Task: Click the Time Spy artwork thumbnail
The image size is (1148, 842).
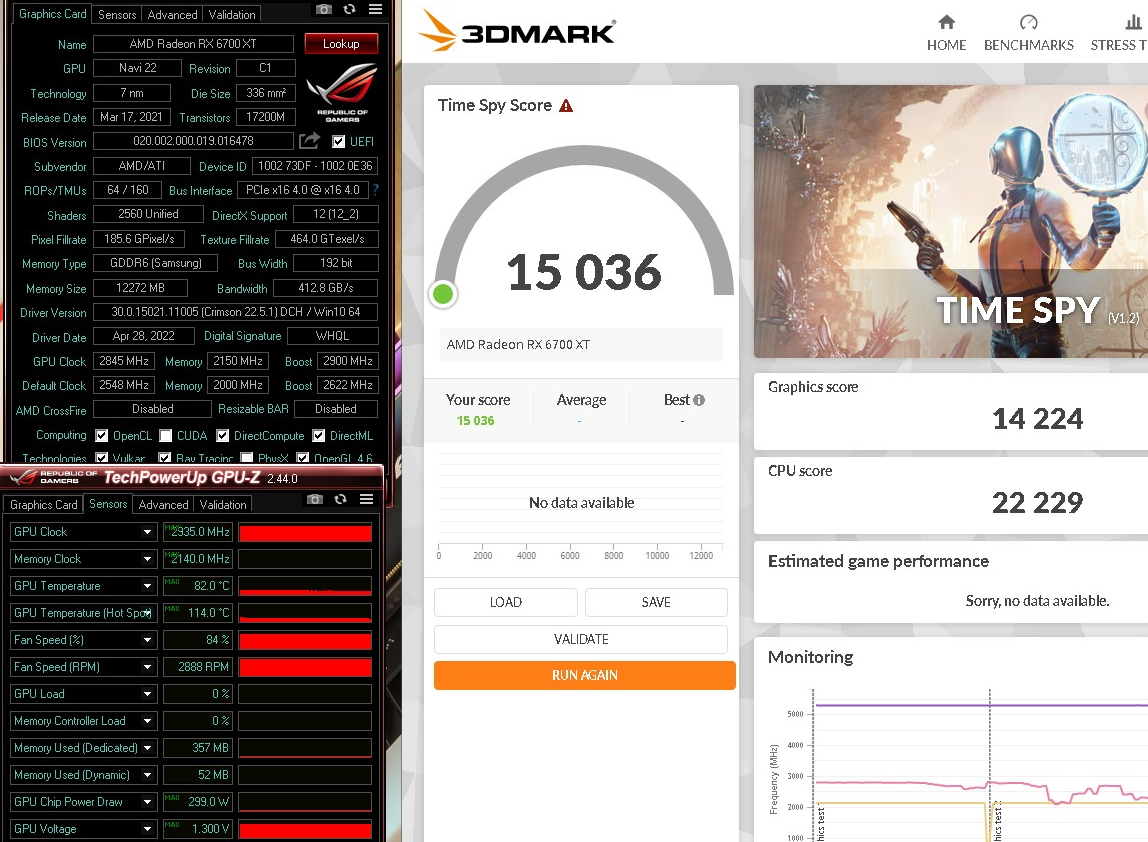Action: point(951,221)
